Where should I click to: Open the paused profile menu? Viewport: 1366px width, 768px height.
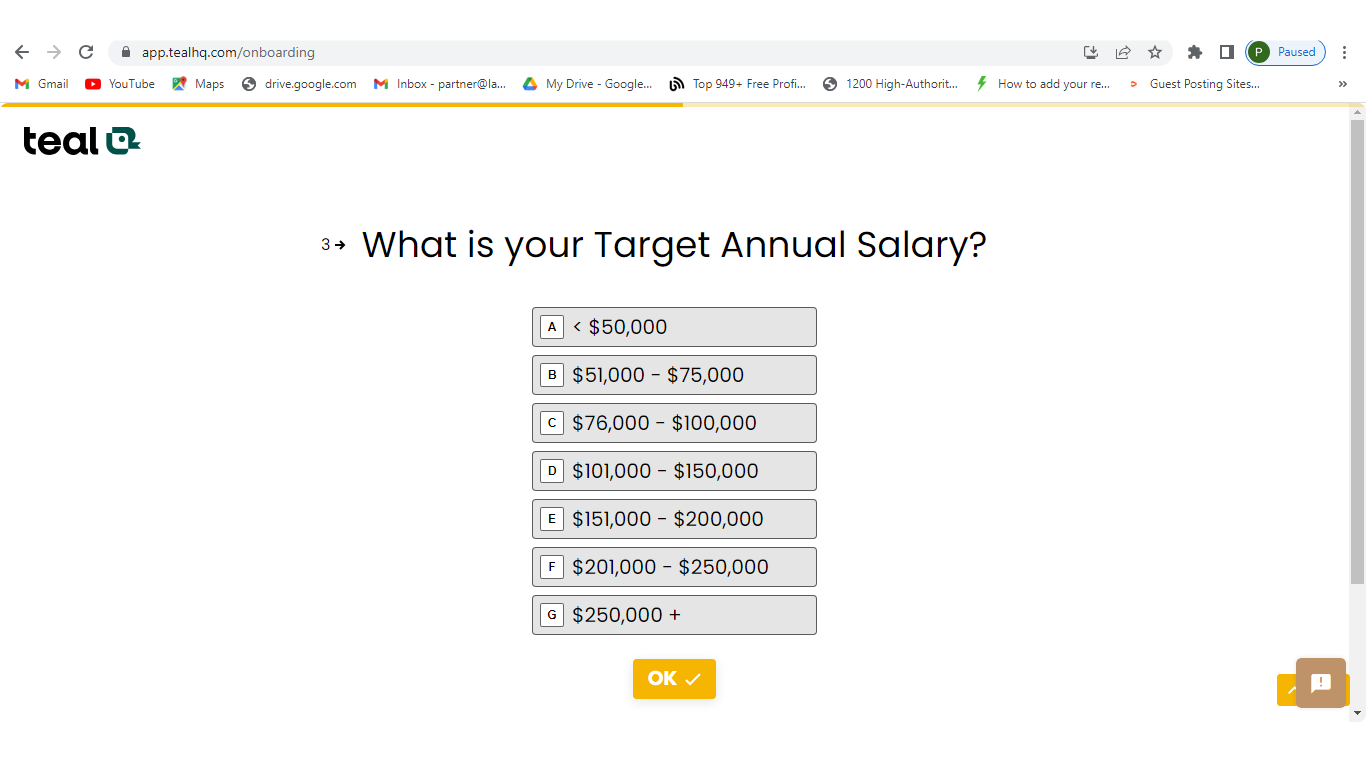(x=1286, y=52)
